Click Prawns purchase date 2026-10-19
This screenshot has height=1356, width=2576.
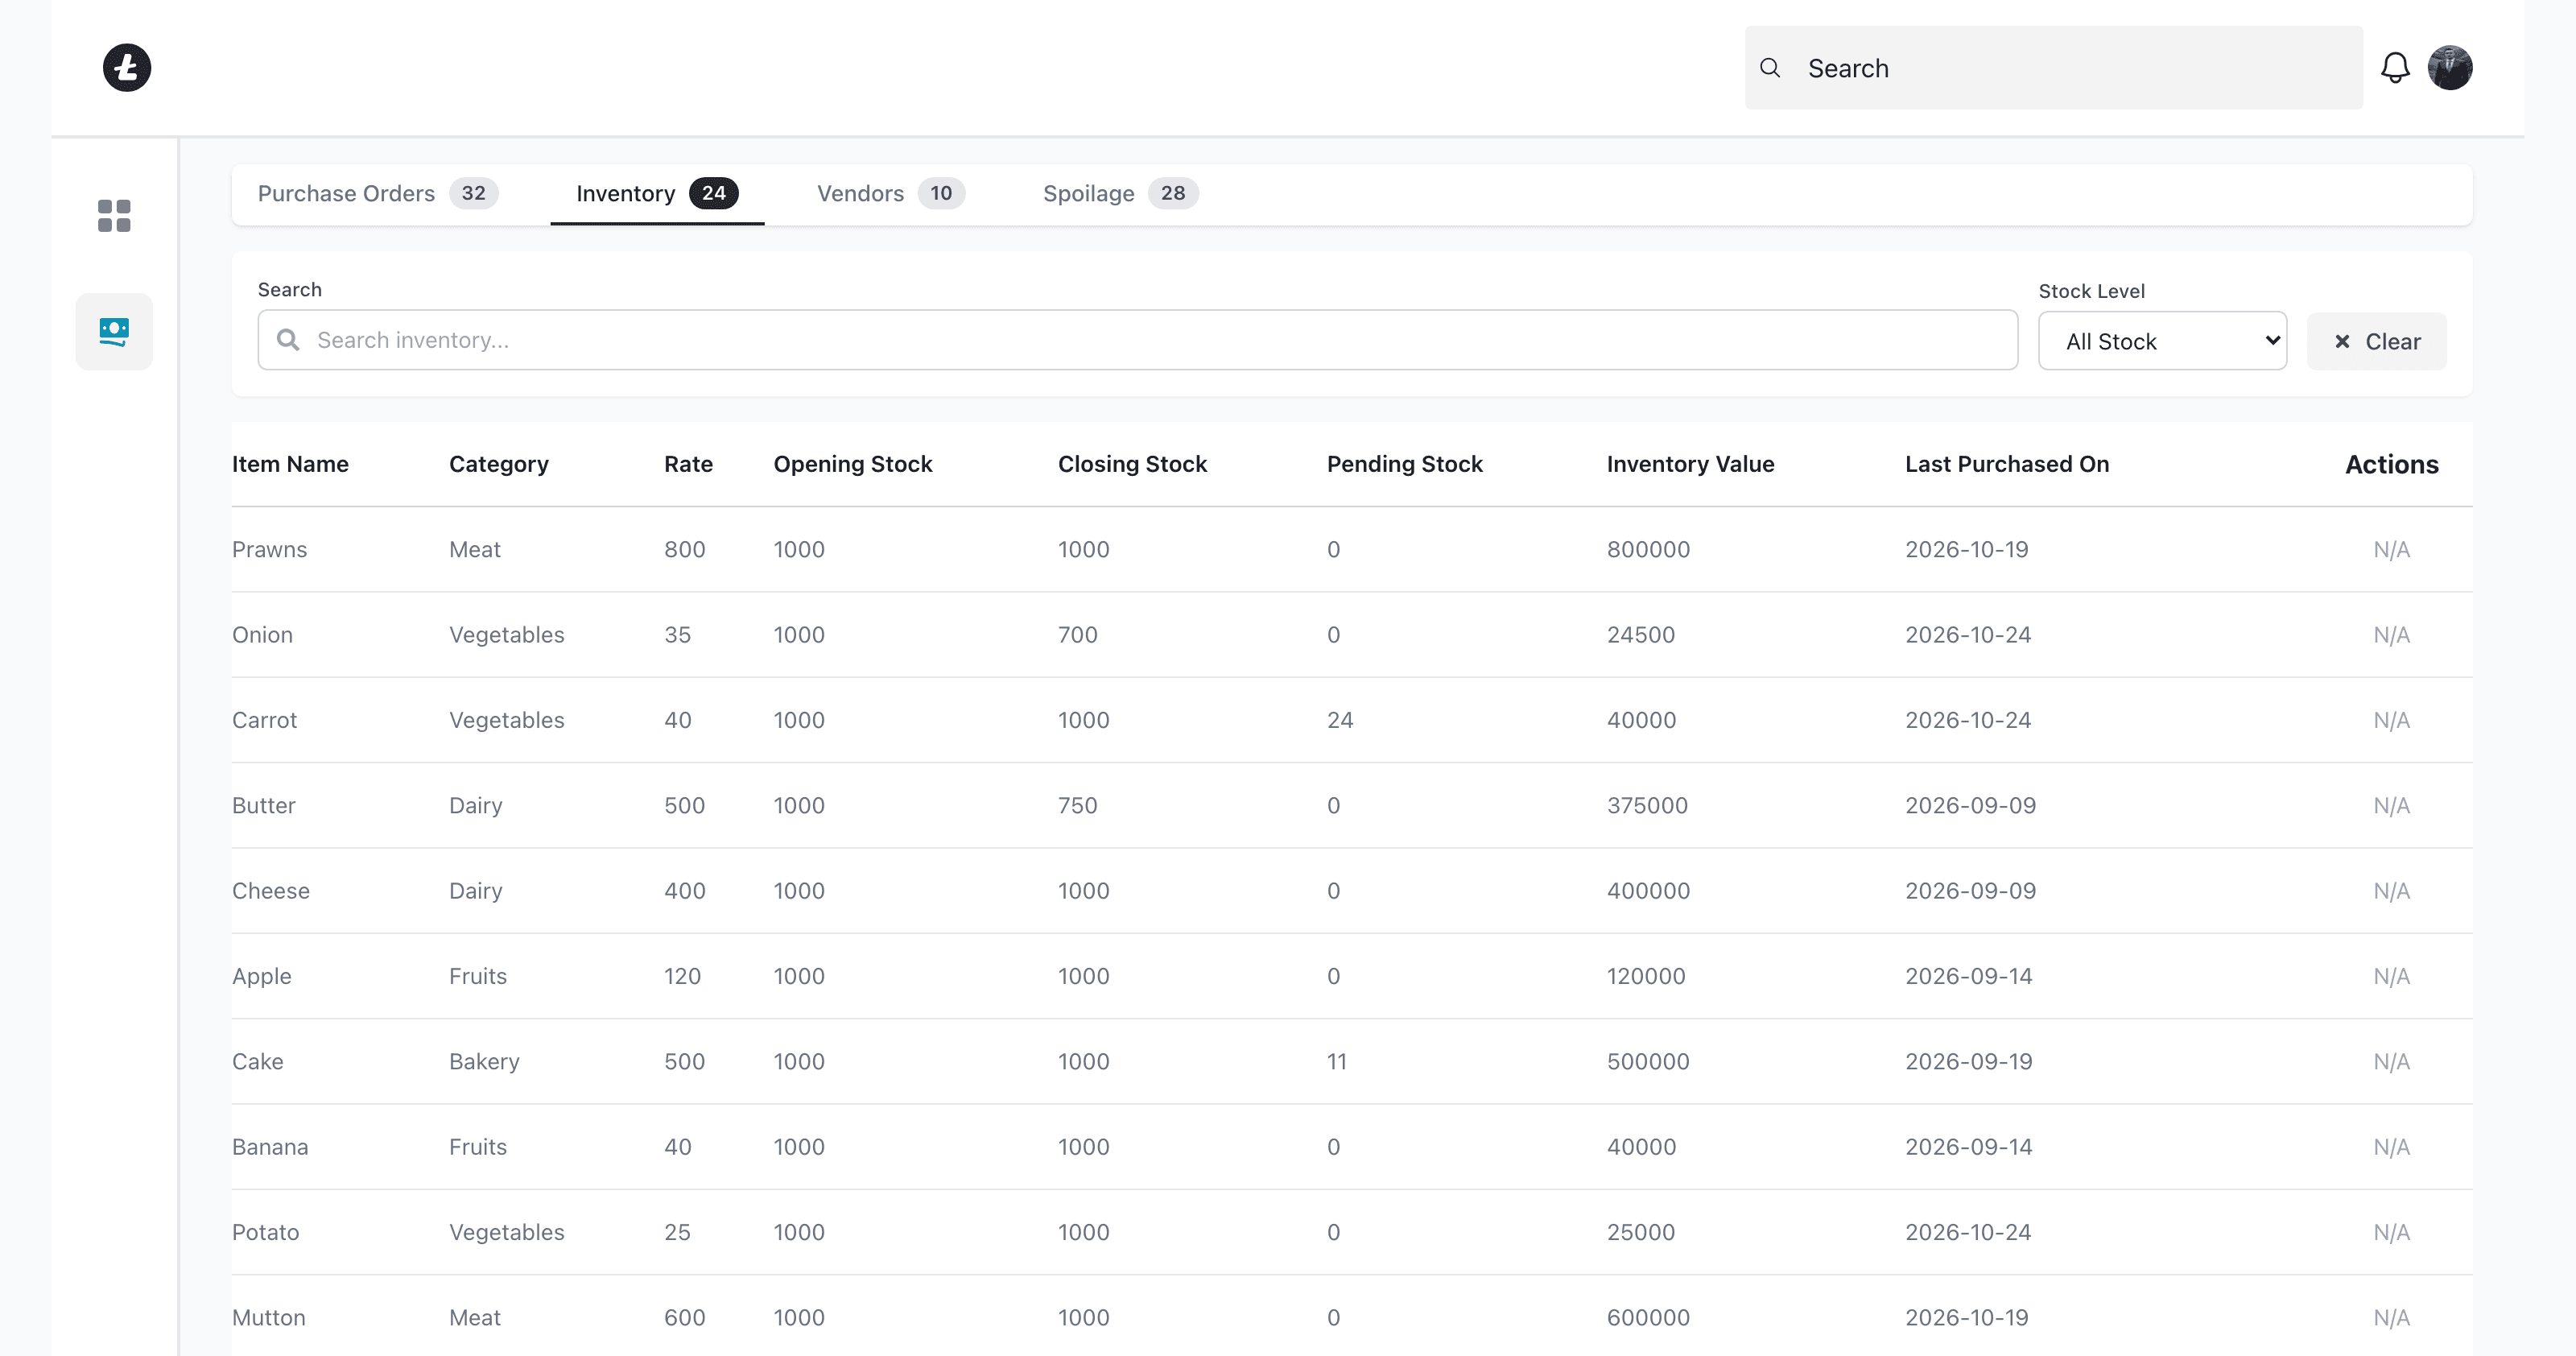click(x=1966, y=549)
